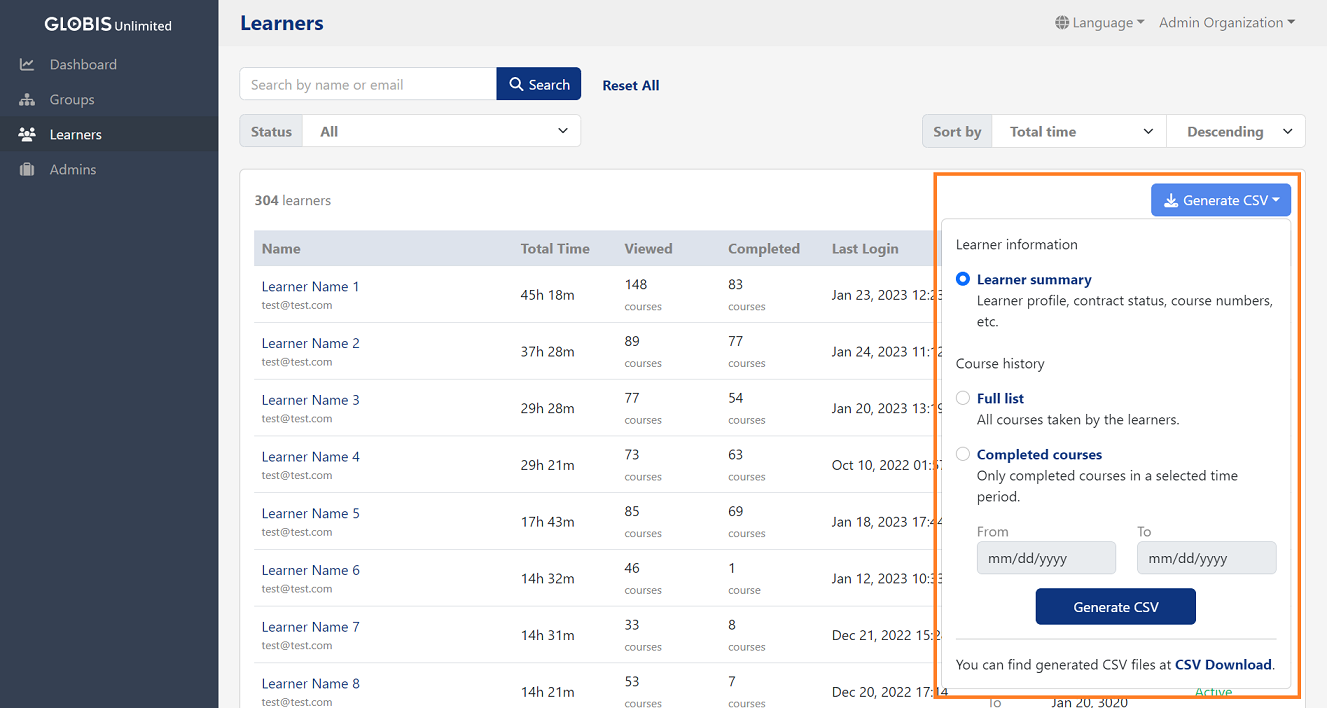Click the Learners people icon in the sidebar
Screen dimensions: 1327x708
pyautogui.click(x=27, y=134)
